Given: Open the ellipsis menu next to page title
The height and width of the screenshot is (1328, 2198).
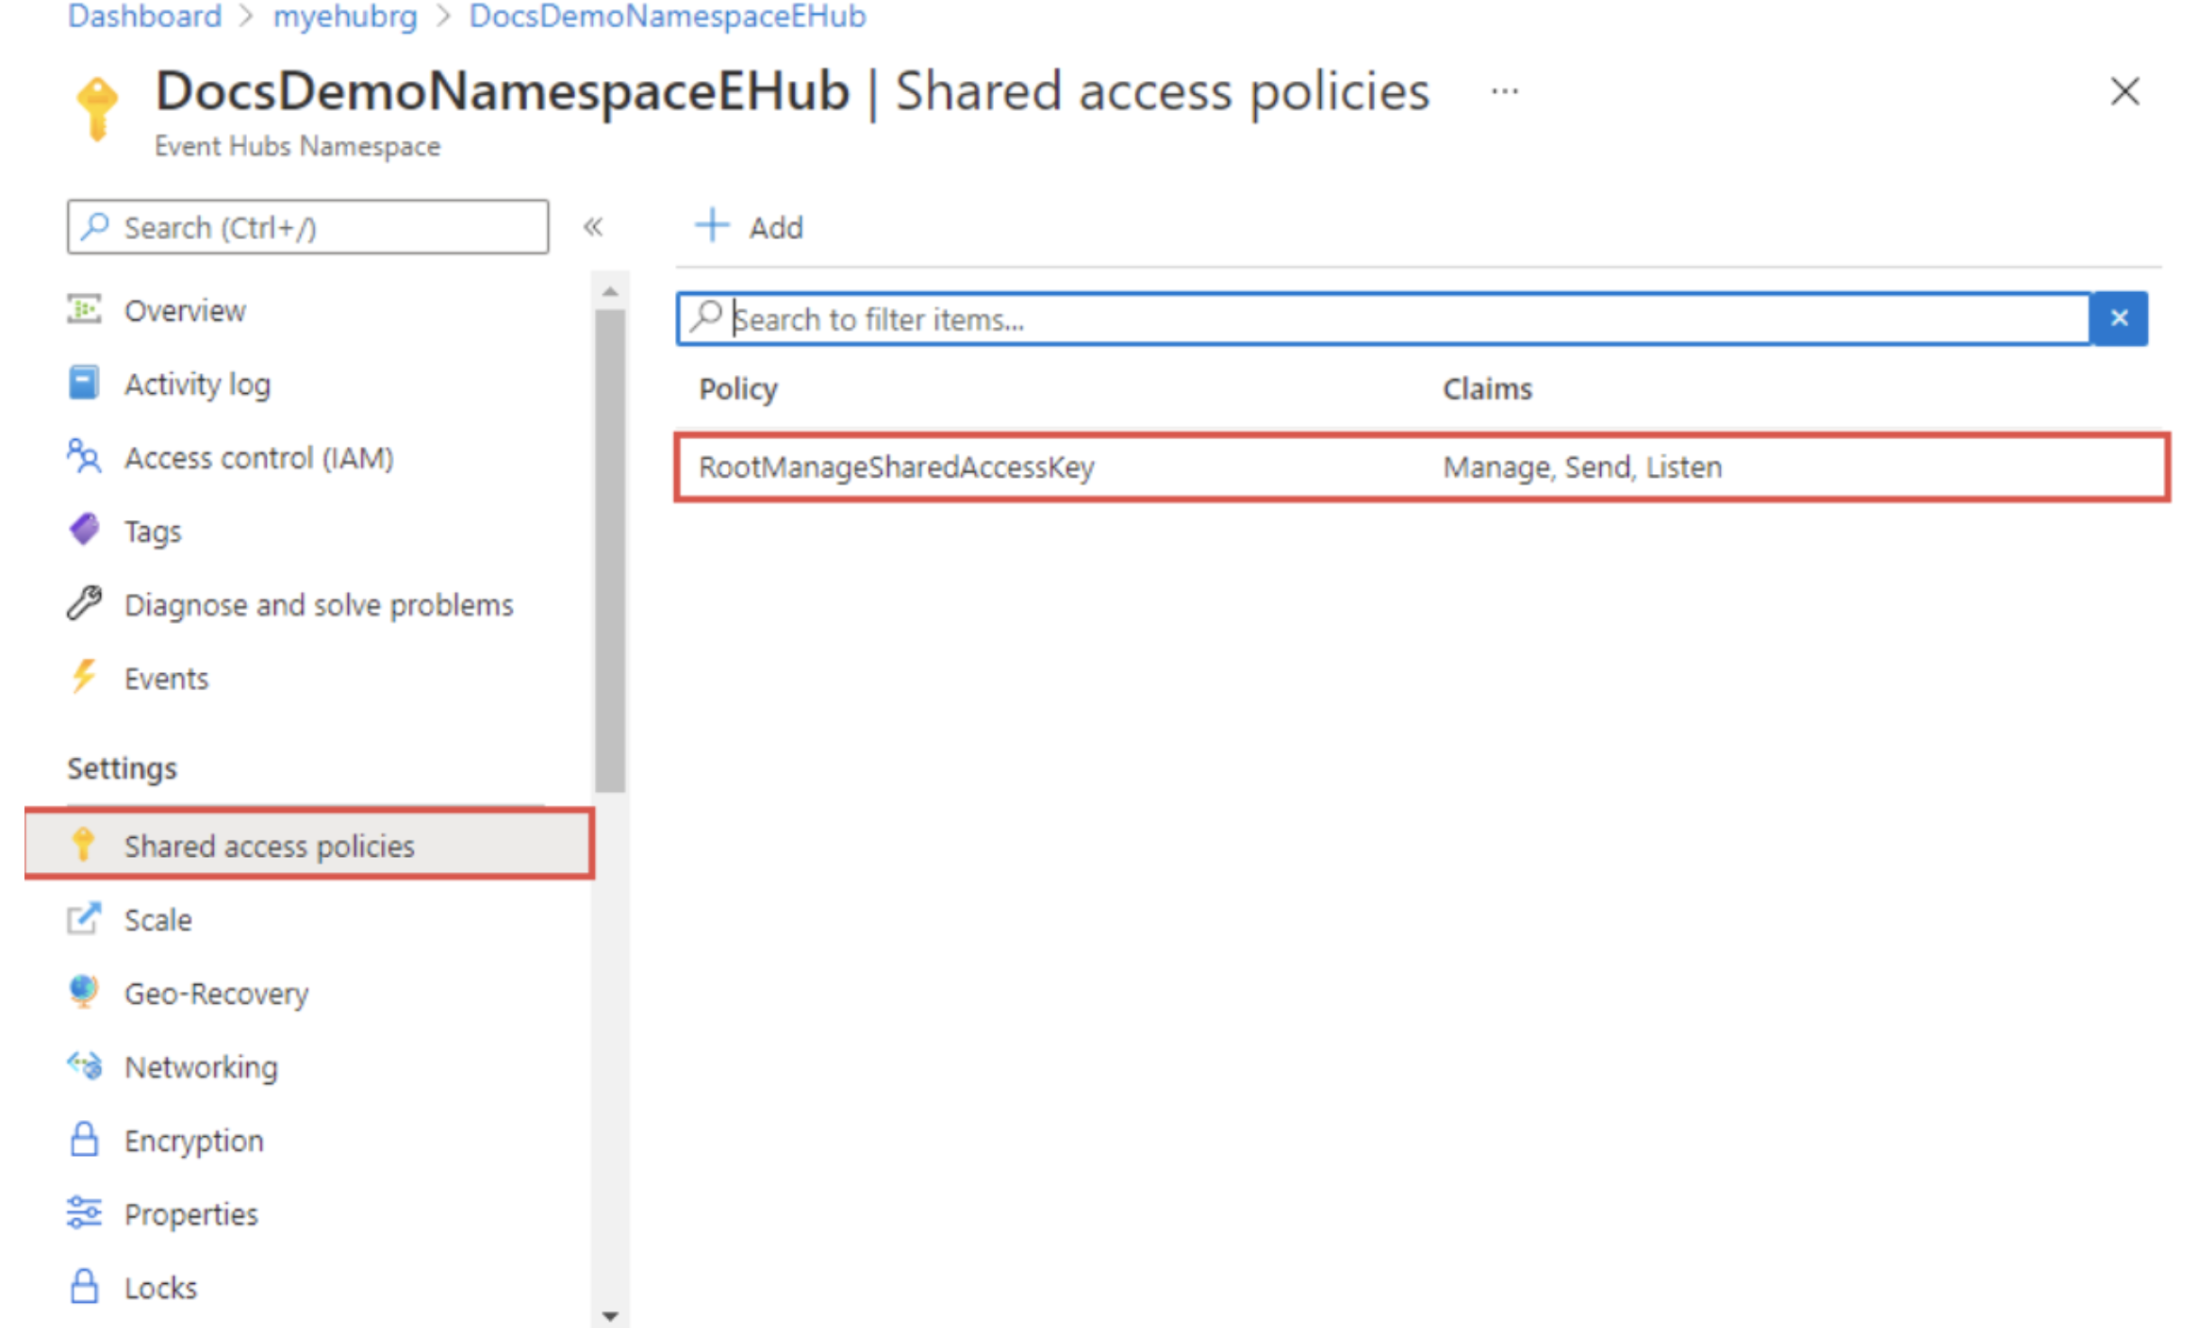Looking at the screenshot, I should tap(1504, 90).
